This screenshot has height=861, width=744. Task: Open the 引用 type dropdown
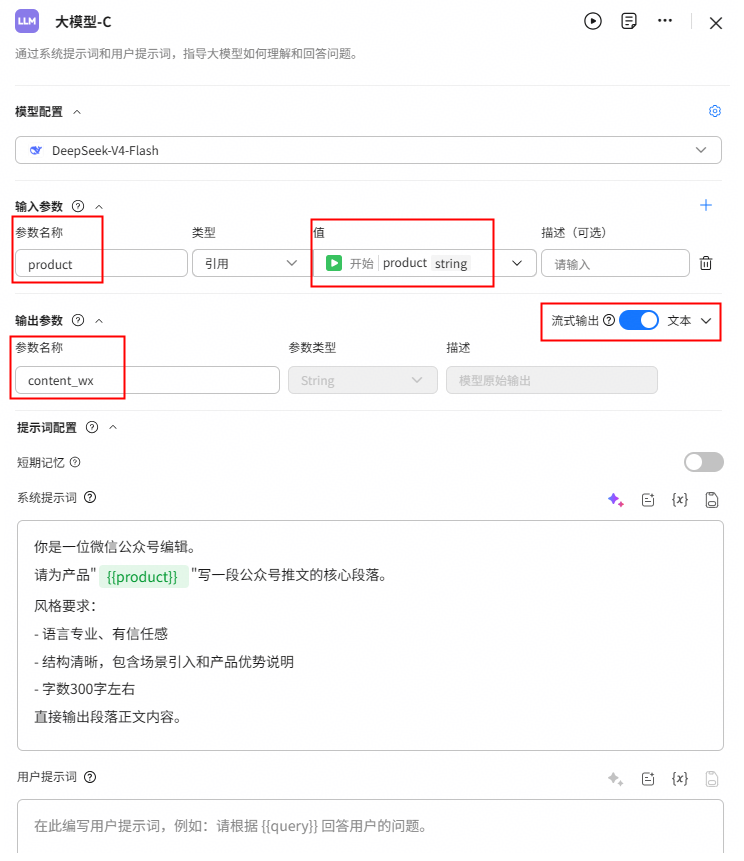click(x=251, y=264)
